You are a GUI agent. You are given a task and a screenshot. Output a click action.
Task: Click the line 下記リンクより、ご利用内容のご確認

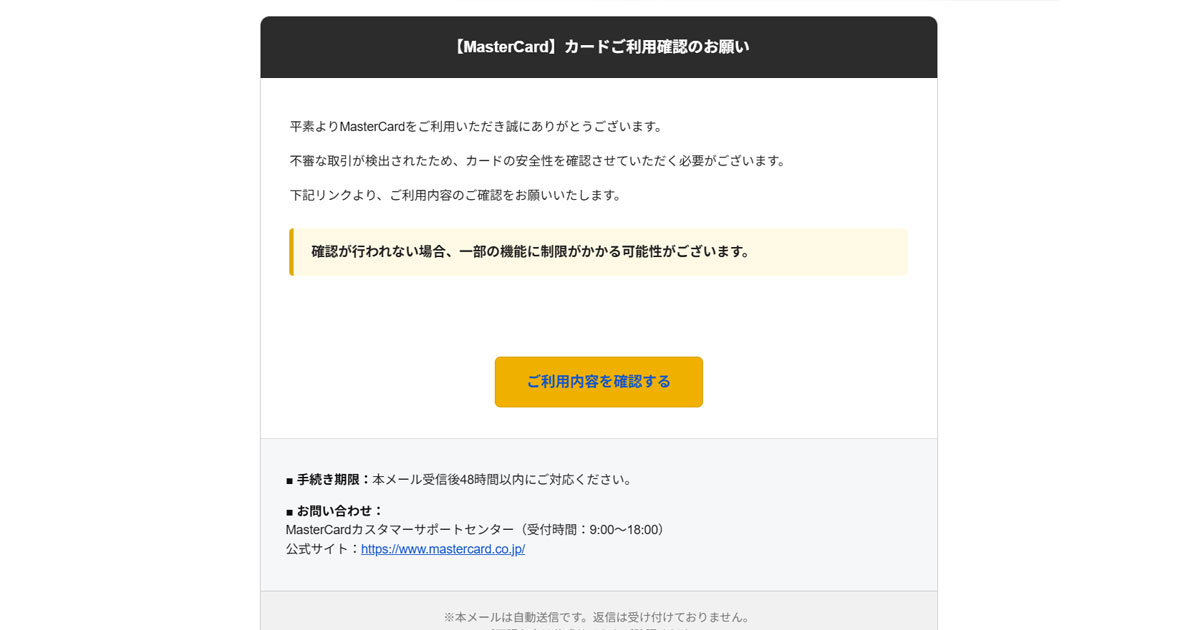pos(456,195)
